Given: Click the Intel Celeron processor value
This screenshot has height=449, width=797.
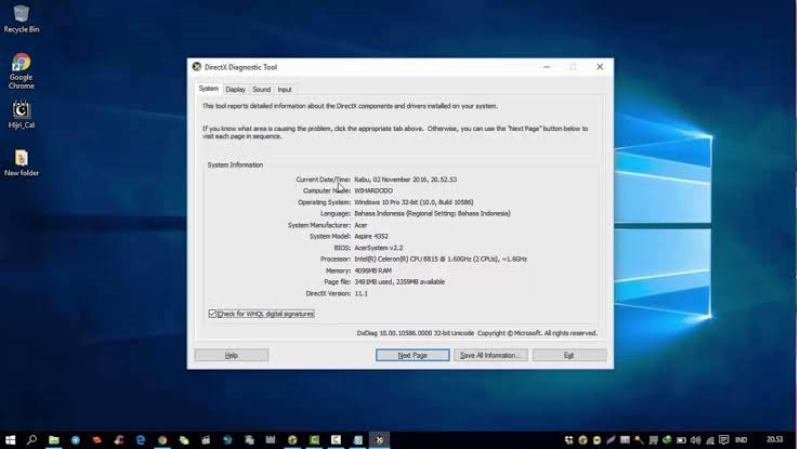Looking at the screenshot, I should (441, 259).
